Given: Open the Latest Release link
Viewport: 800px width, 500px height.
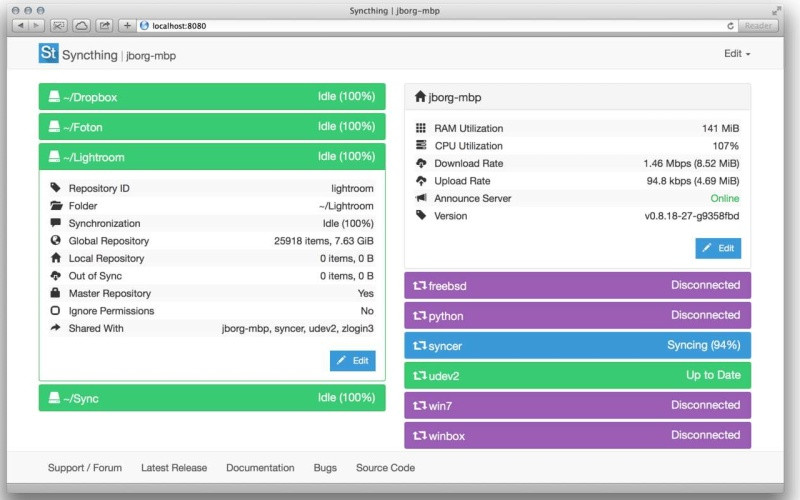Looking at the screenshot, I should 174,468.
